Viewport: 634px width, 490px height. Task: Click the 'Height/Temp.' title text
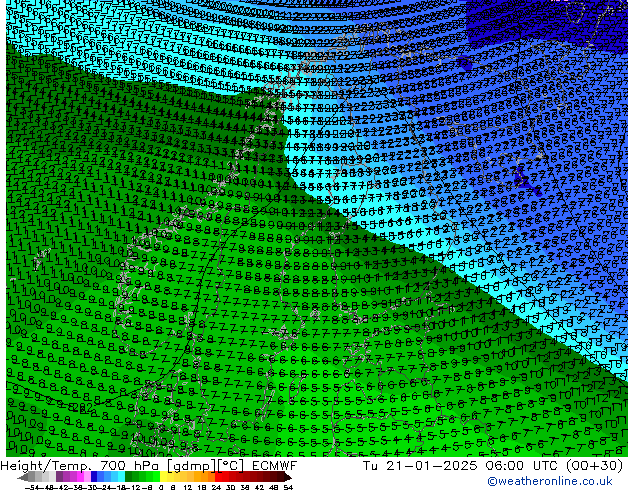tap(46, 466)
